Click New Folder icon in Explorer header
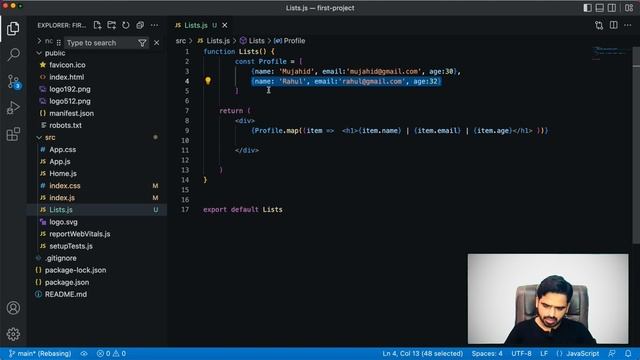The image size is (640, 360). 111,25
